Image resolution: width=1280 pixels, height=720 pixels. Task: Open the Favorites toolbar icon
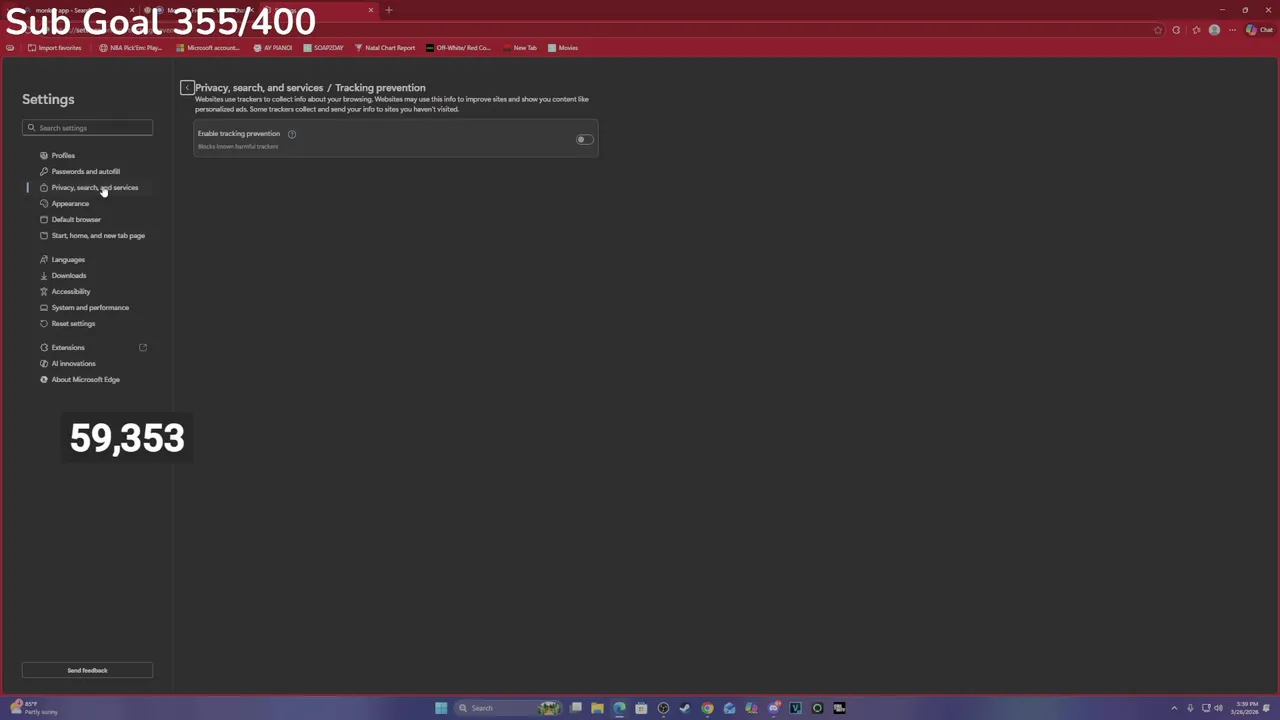(1196, 30)
